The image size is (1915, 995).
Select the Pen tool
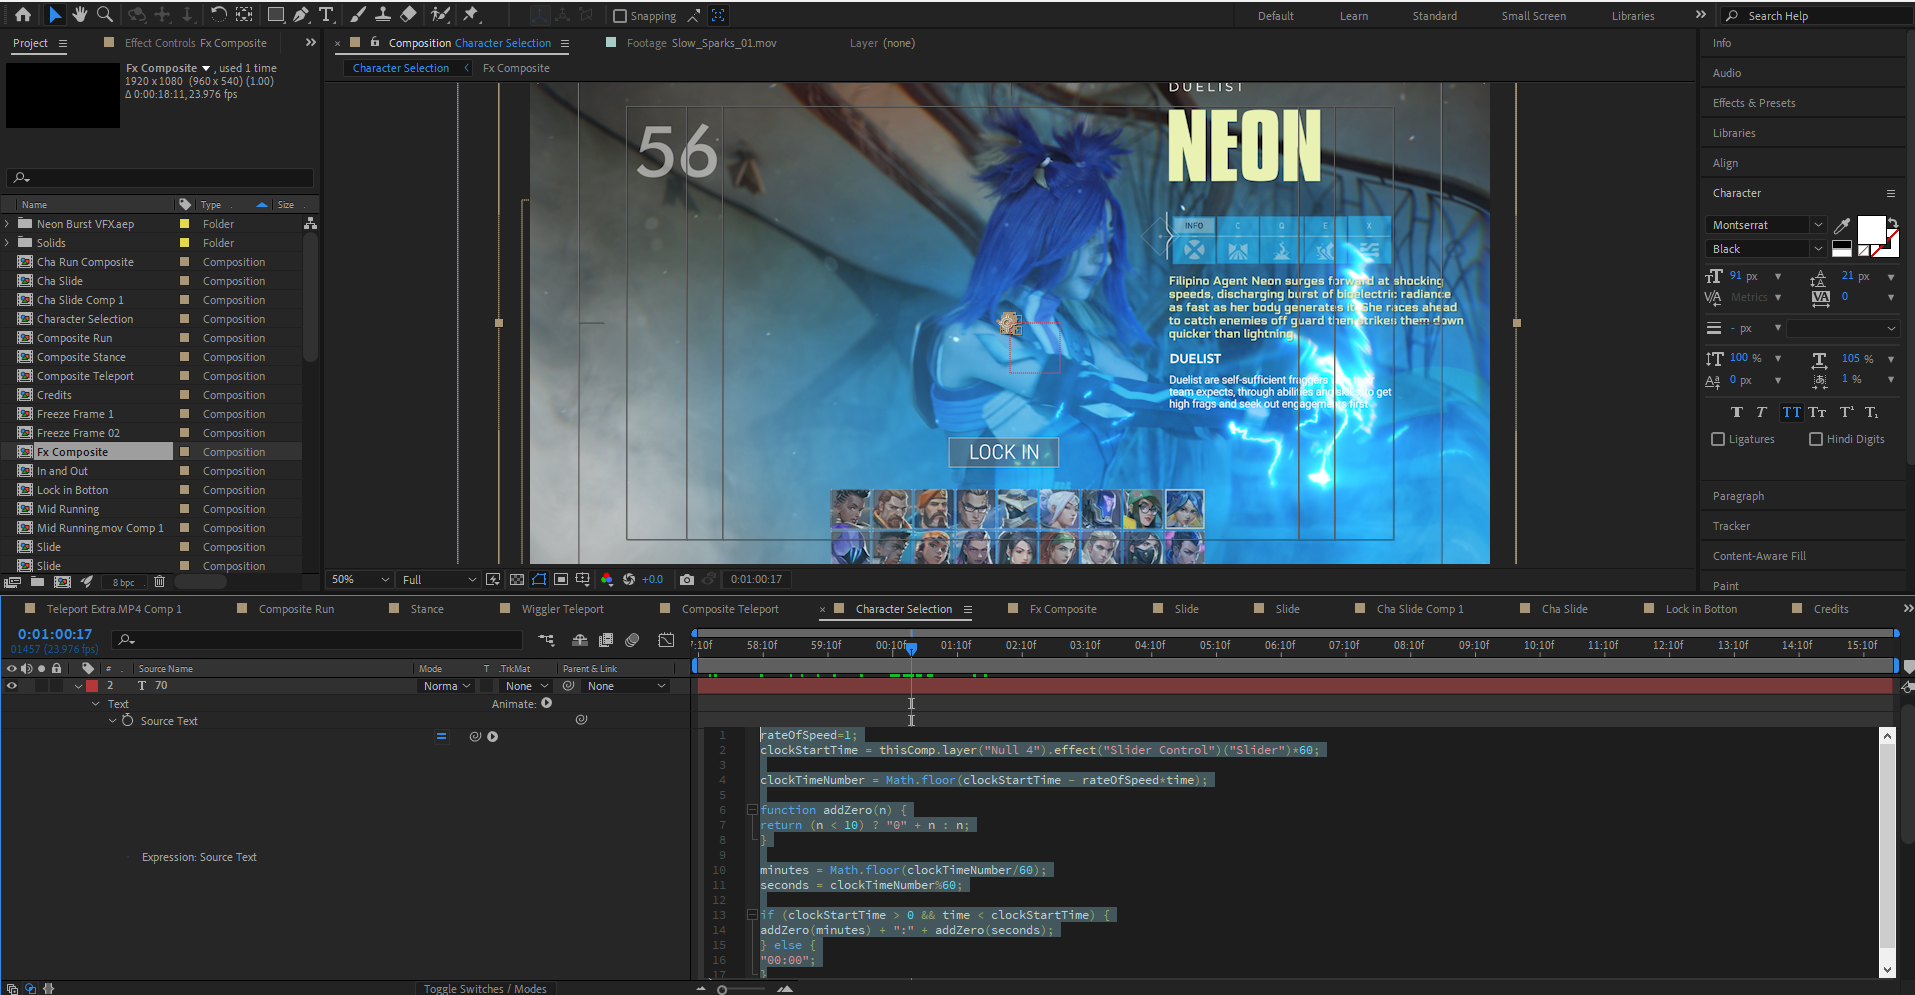click(301, 15)
